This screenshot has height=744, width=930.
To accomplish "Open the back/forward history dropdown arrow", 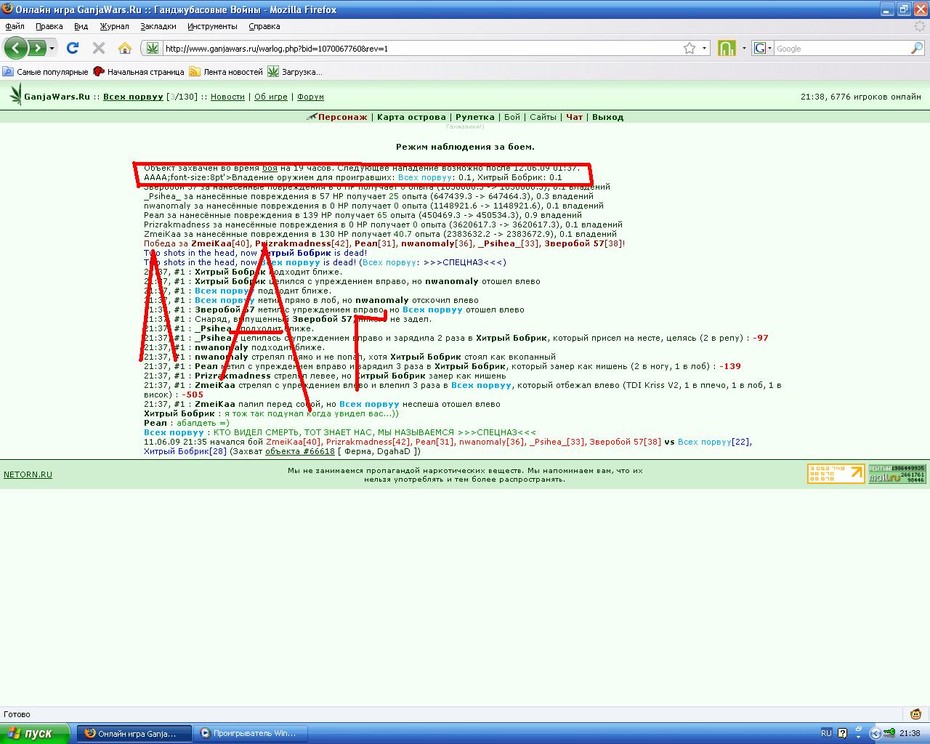I will point(52,48).
